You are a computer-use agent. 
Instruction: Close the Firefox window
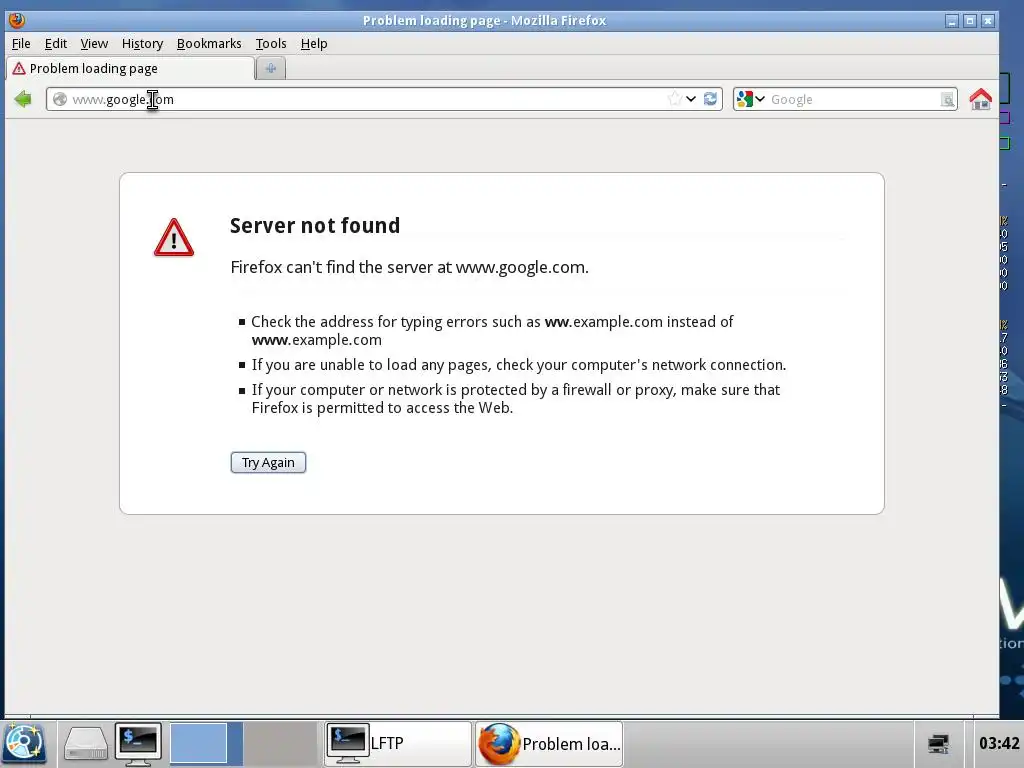coord(988,21)
